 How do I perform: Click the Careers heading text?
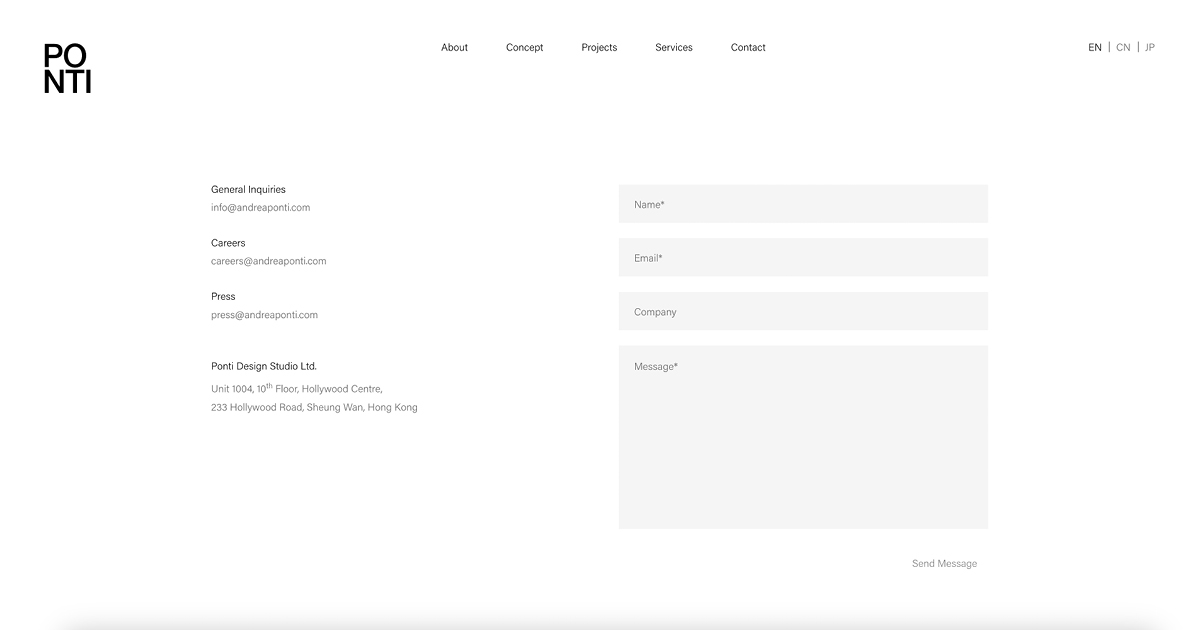228,243
